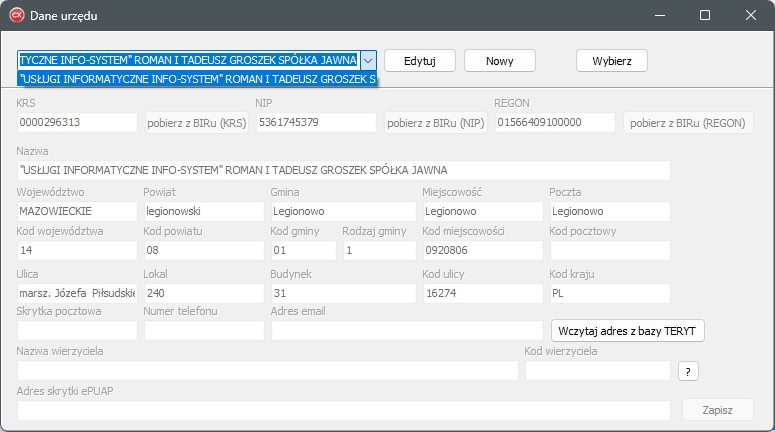This screenshot has height=432, width=775.
Task: Click the Zapisz button
Action: pos(717,409)
